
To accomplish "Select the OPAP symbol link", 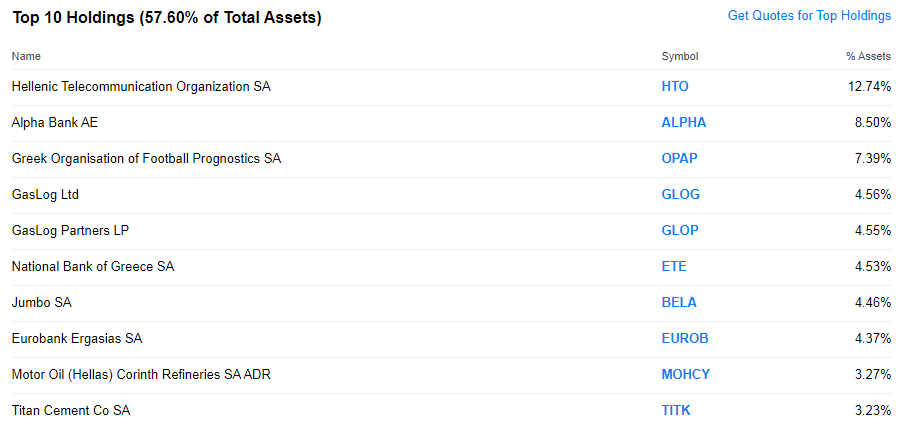I will [x=679, y=159].
